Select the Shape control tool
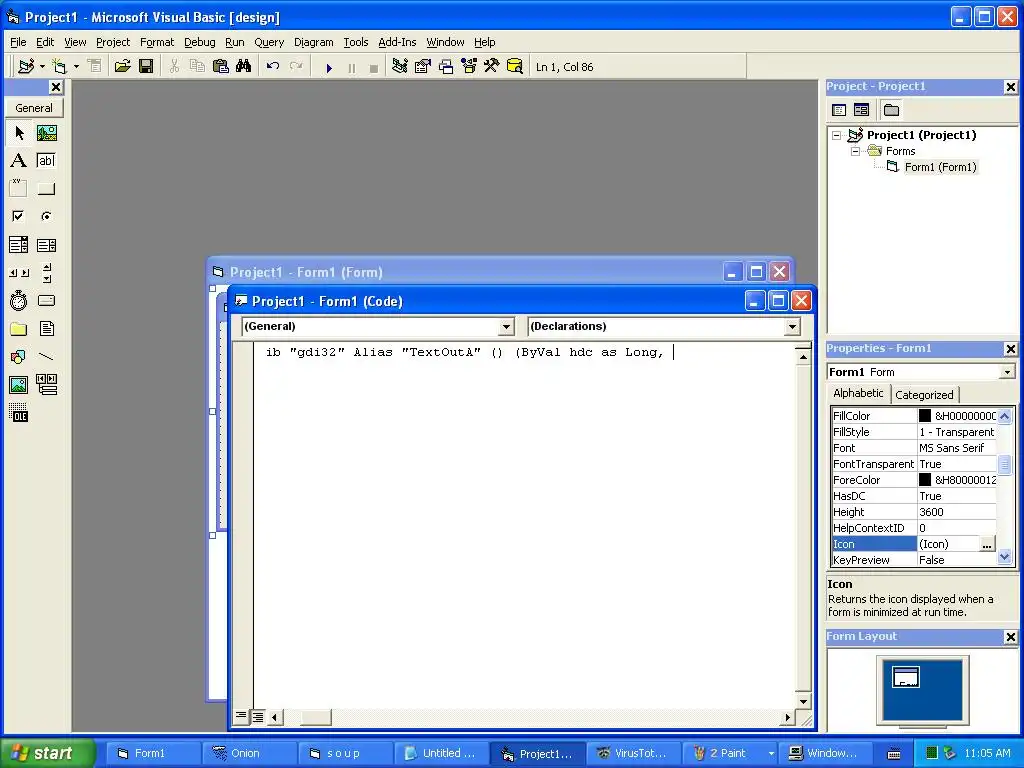Image resolution: width=1024 pixels, height=768 pixels. 18,357
